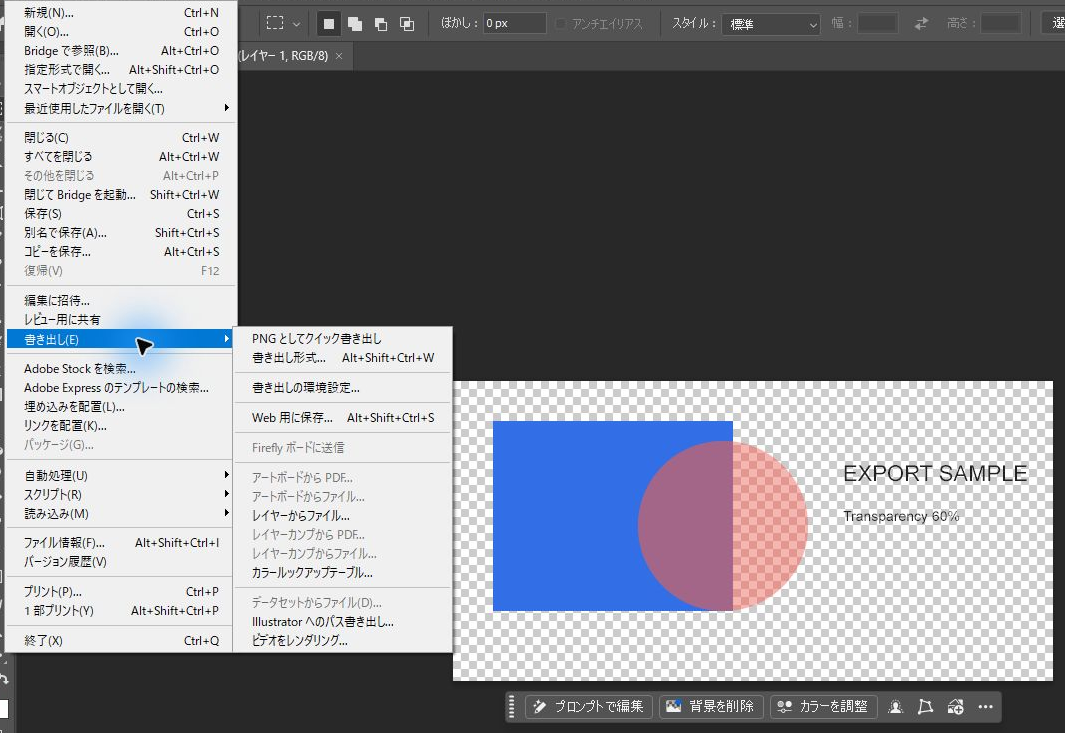Open the contextual taskbar more options
Screen dimensions: 1065x733
click(x=986, y=707)
